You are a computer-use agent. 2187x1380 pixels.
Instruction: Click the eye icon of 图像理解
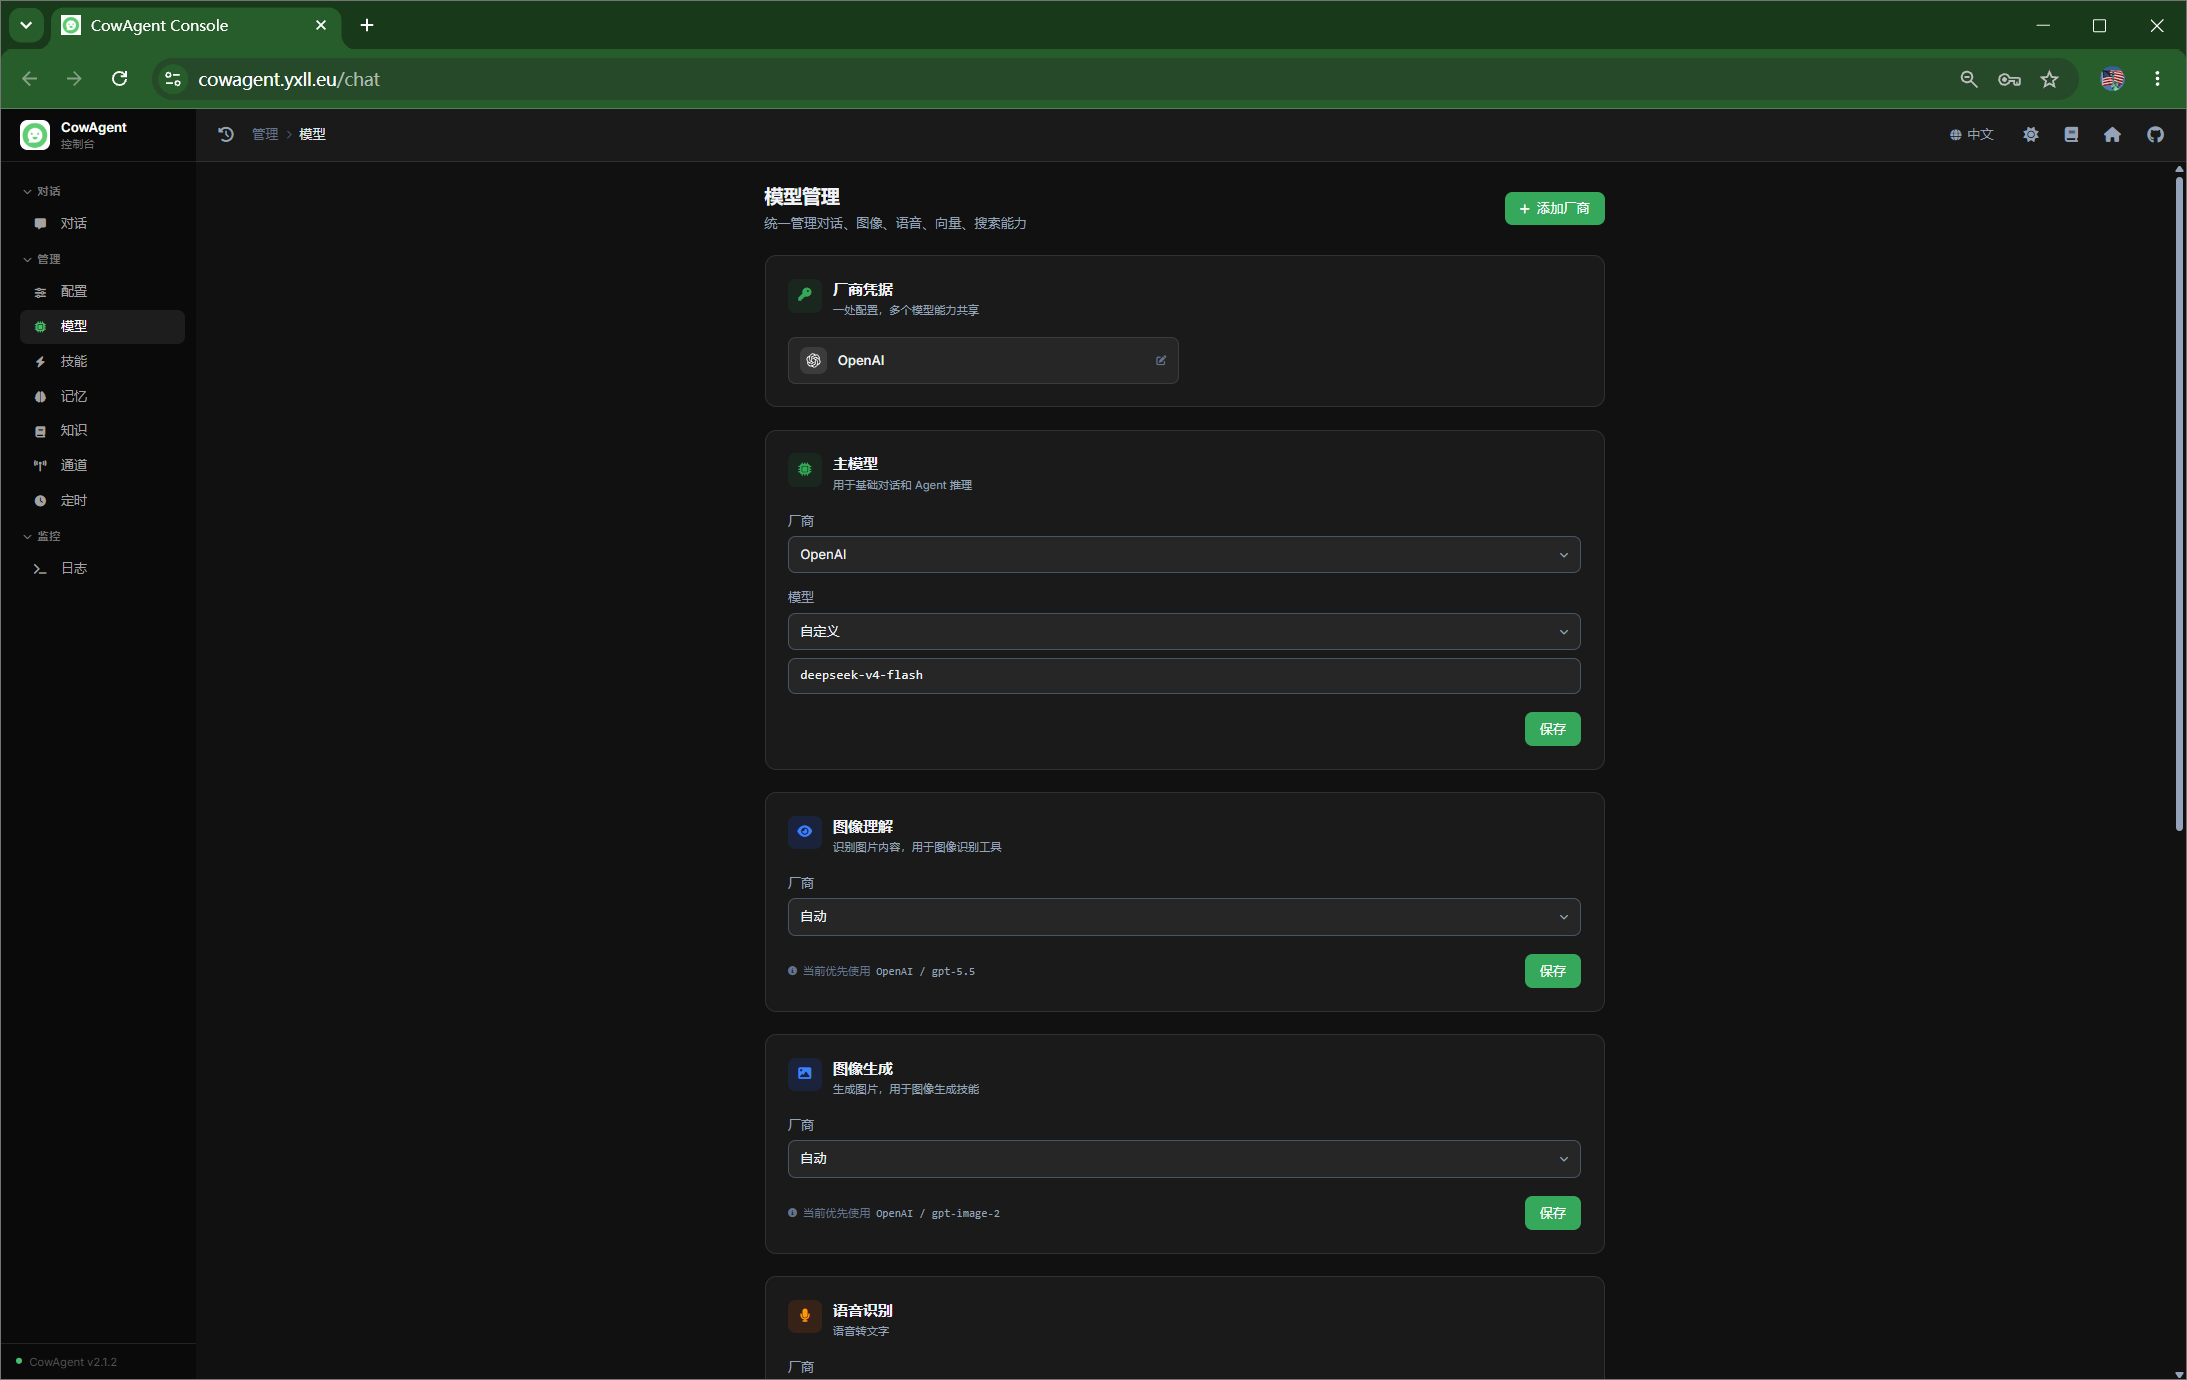click(x=805, y=831)
